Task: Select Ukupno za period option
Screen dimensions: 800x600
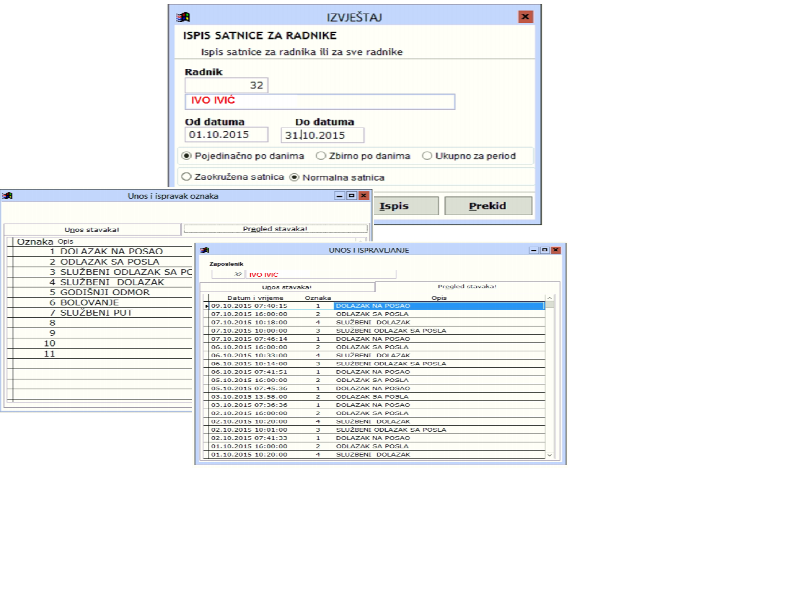Action: pyautogui.click(x=427, y=156)
